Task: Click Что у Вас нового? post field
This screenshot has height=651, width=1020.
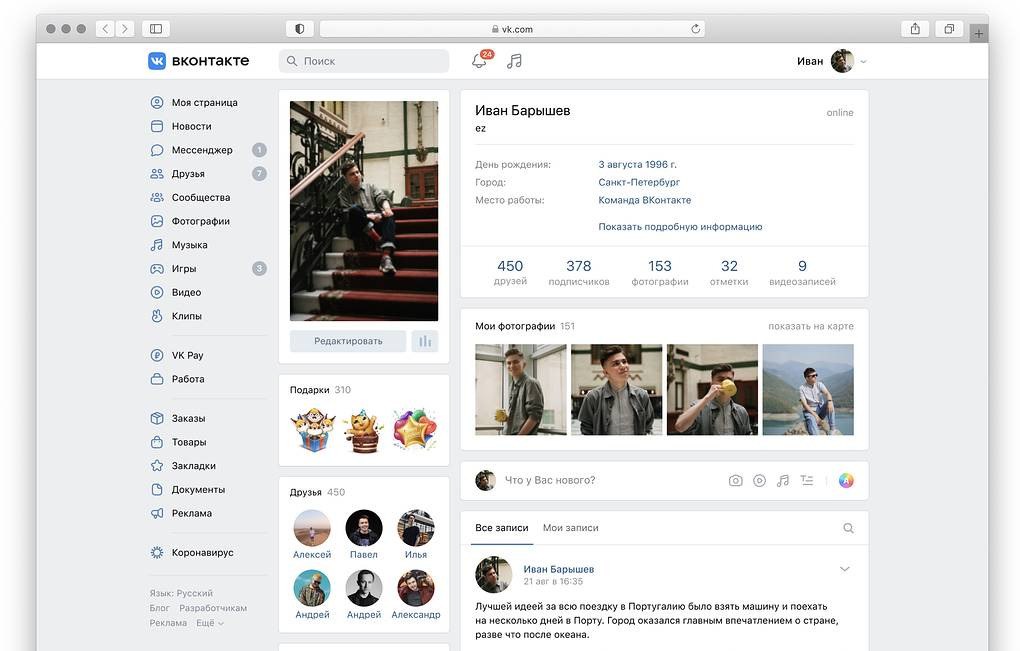Action: click(x=550, y=481)
